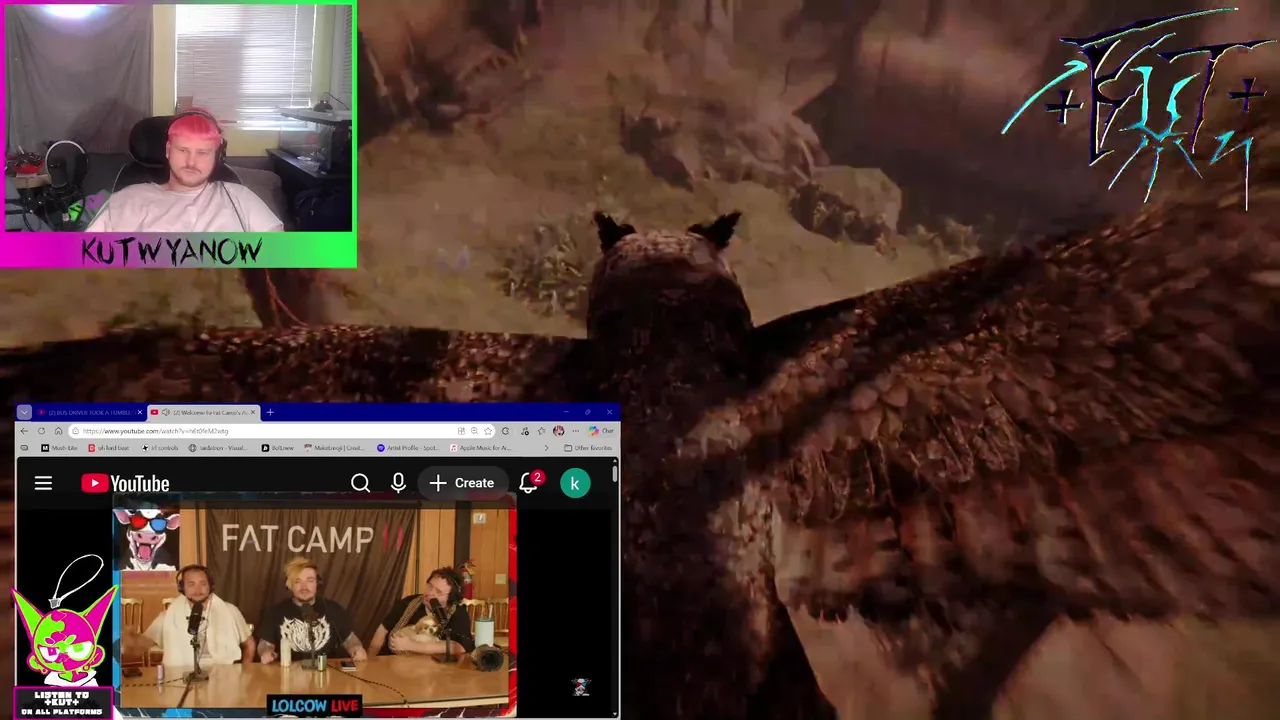This screenshot has height=720, width=1280.
Task: Open the Favorites hub star icon
Action: pos(541,431)
